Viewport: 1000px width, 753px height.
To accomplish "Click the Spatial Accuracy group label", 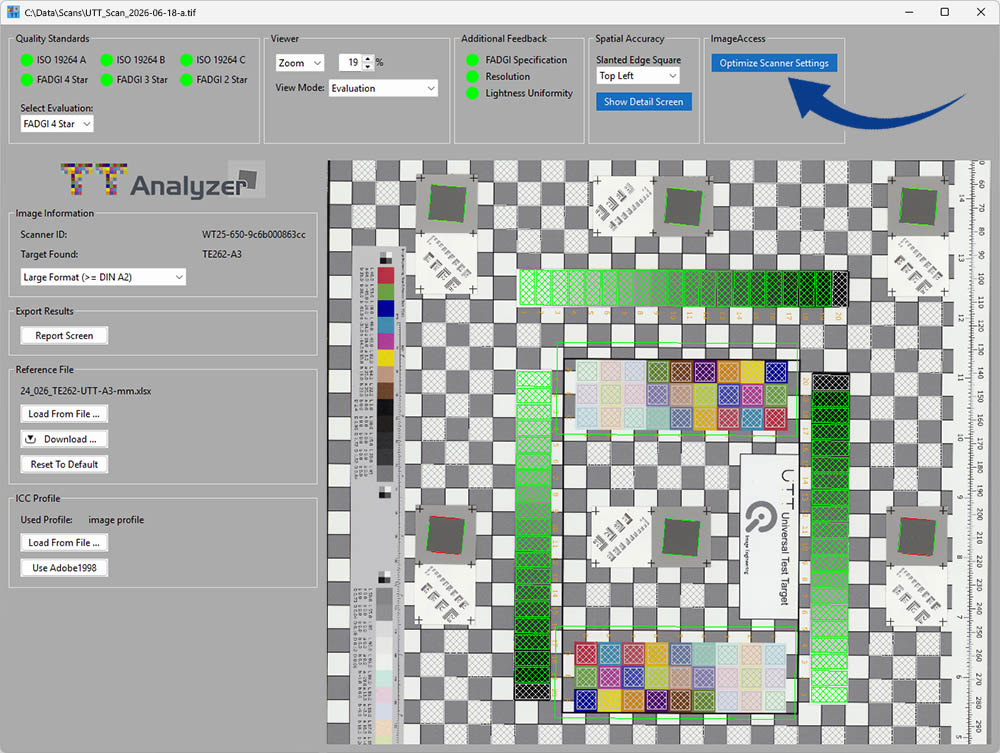I will 629,39.
